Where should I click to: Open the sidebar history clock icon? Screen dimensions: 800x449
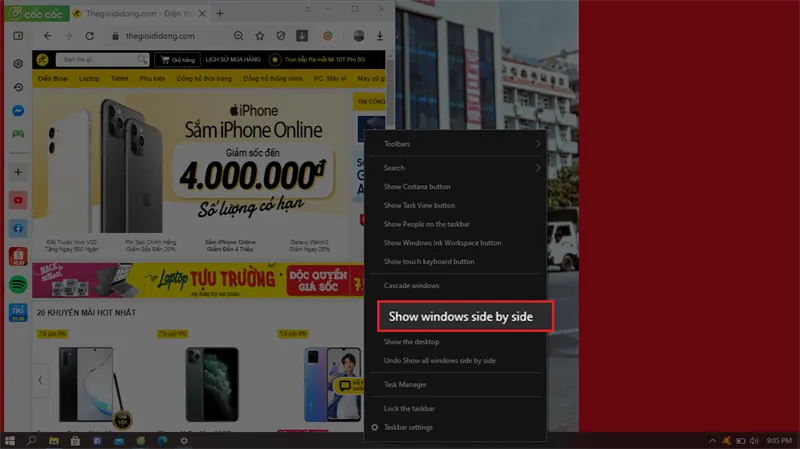(x=18, y=87)
